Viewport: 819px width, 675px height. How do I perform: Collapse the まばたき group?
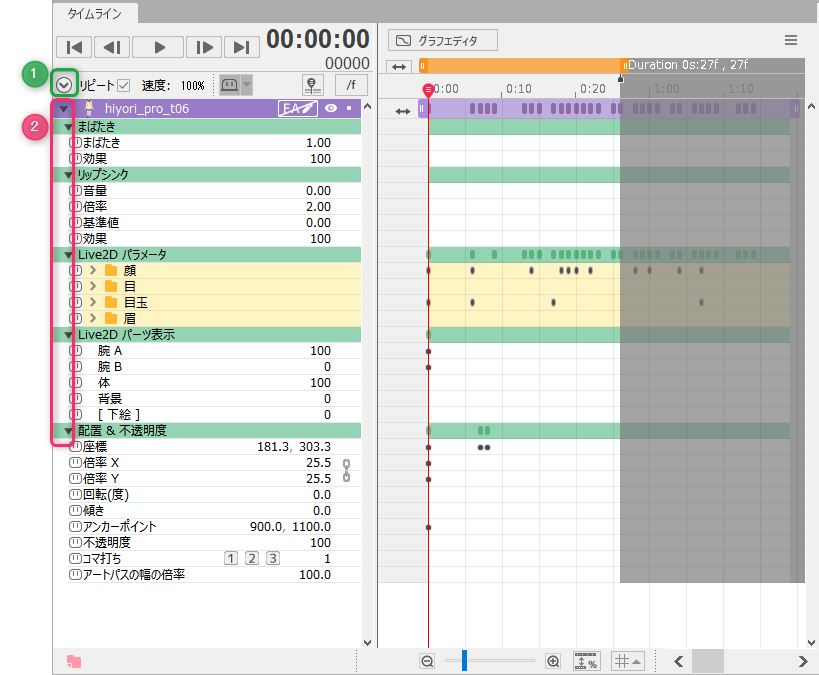[x=68, y=126]
